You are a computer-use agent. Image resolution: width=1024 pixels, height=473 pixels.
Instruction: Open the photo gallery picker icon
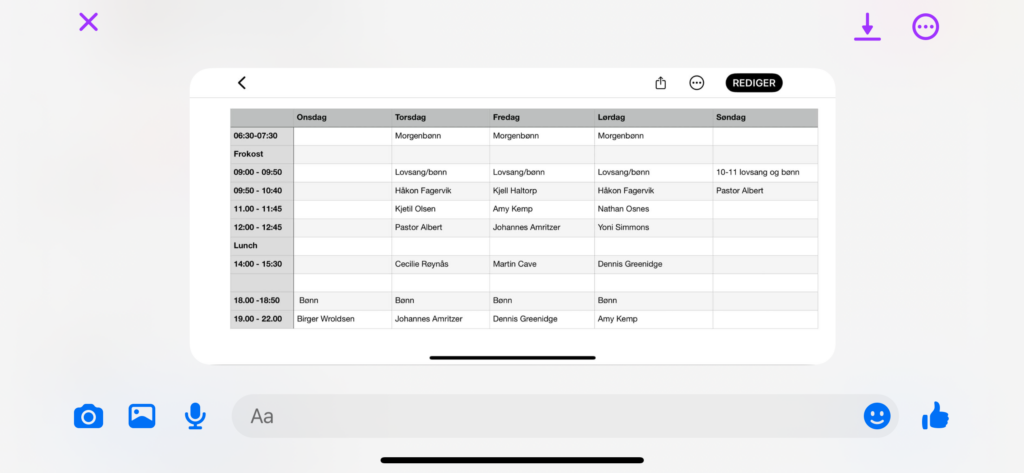tap(142, 416)
